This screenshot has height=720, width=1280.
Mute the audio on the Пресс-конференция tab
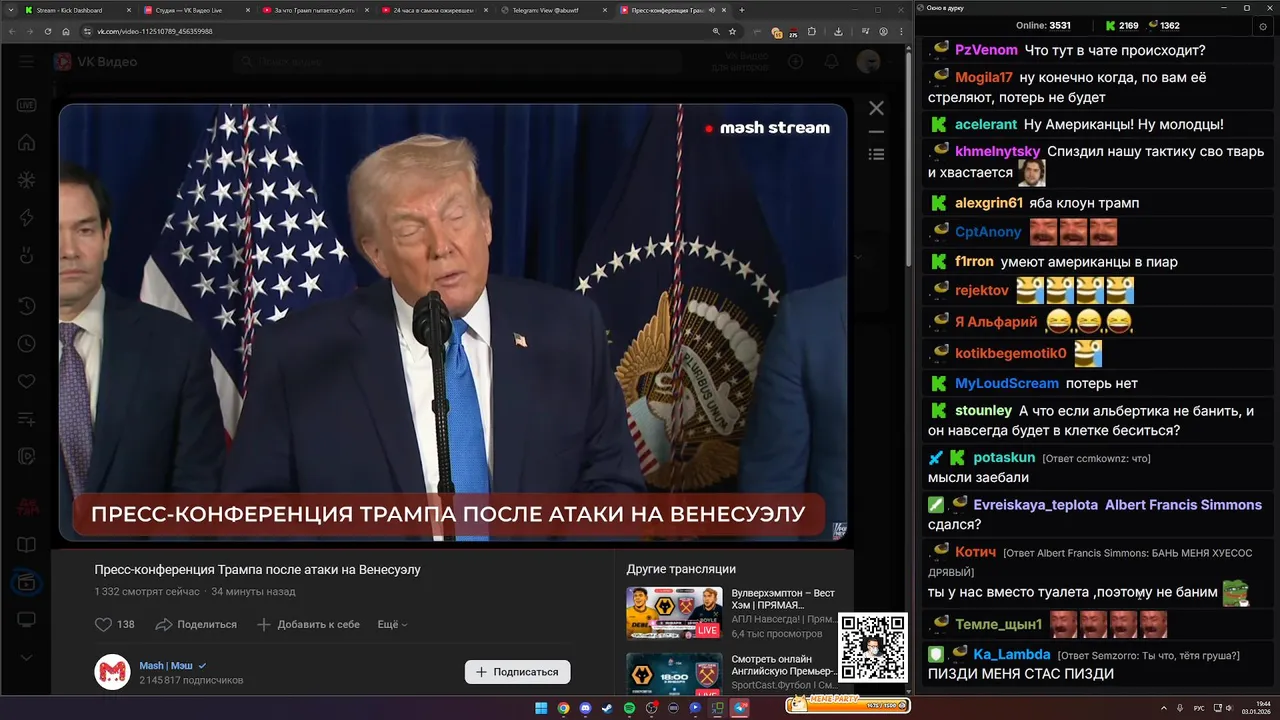click(711, 10)
